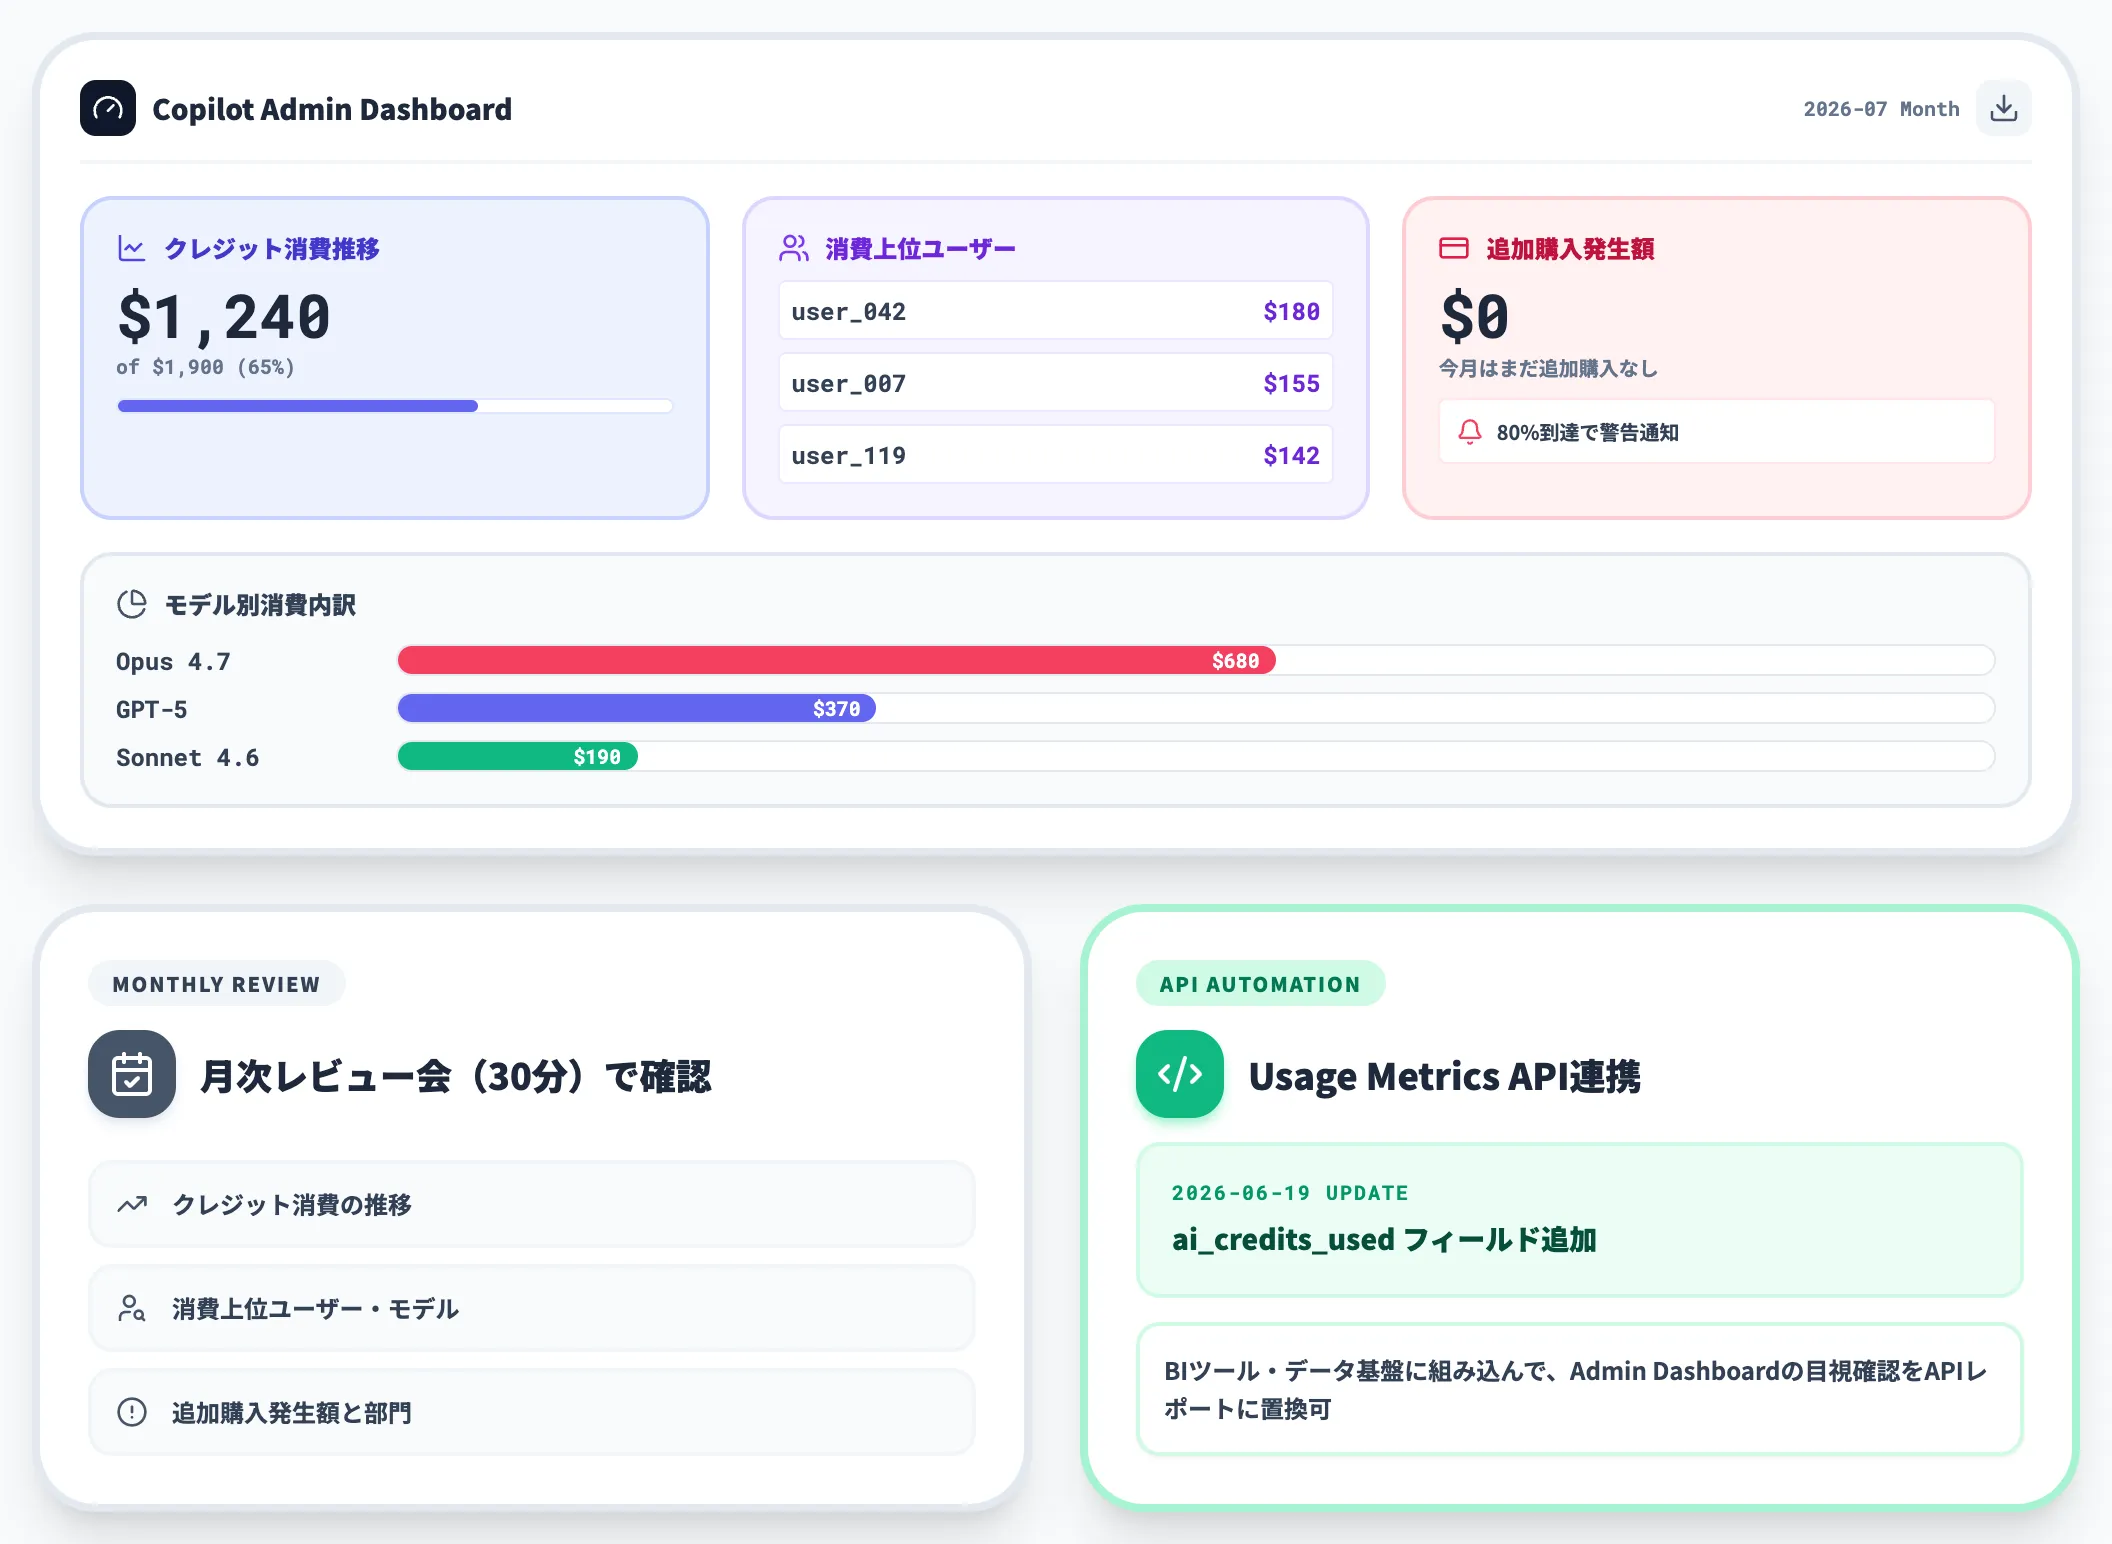2112x1544 pixels.
Task: Click the user search icon beside 消費上位ユーザー・モデル
Action: click(132, 1308)
